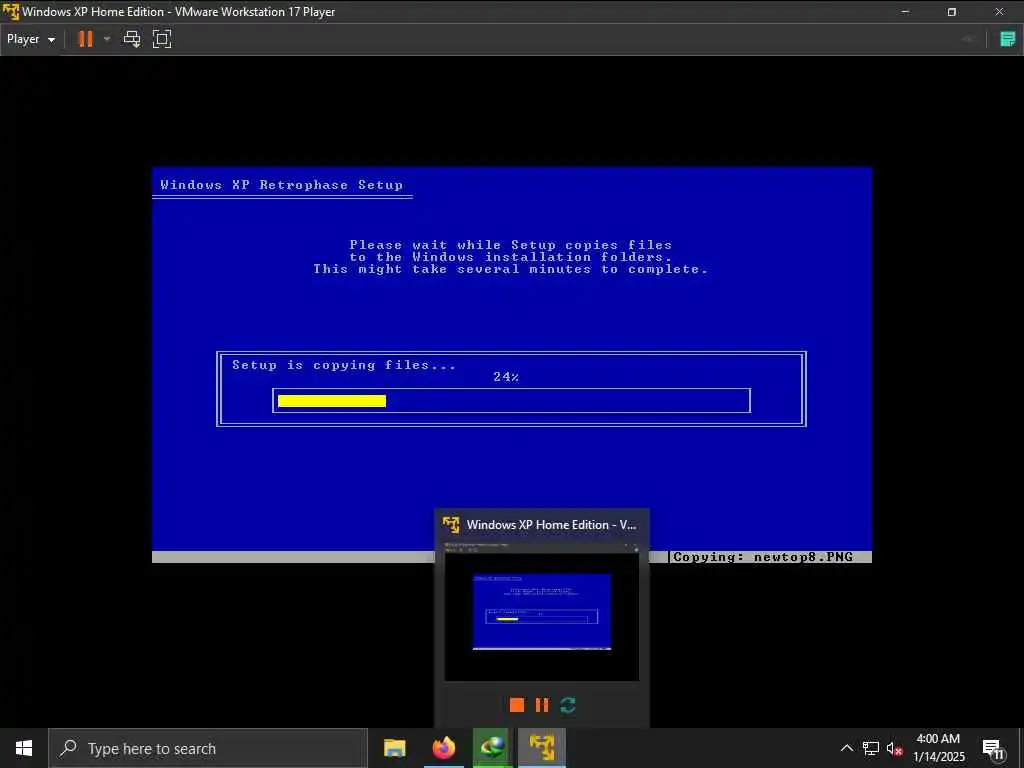Select the VMware window preview thumbnail
Image resolution: width=1024 pixels, height=768 pixels.
(x=542, y=611)
